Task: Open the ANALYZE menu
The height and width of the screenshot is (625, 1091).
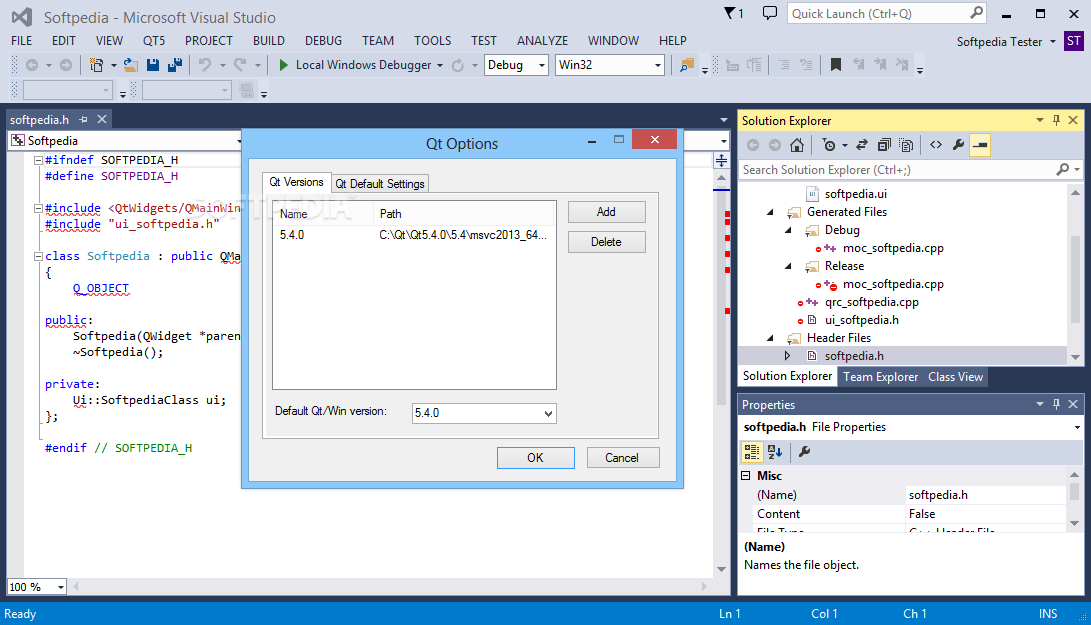Action: 542,41
